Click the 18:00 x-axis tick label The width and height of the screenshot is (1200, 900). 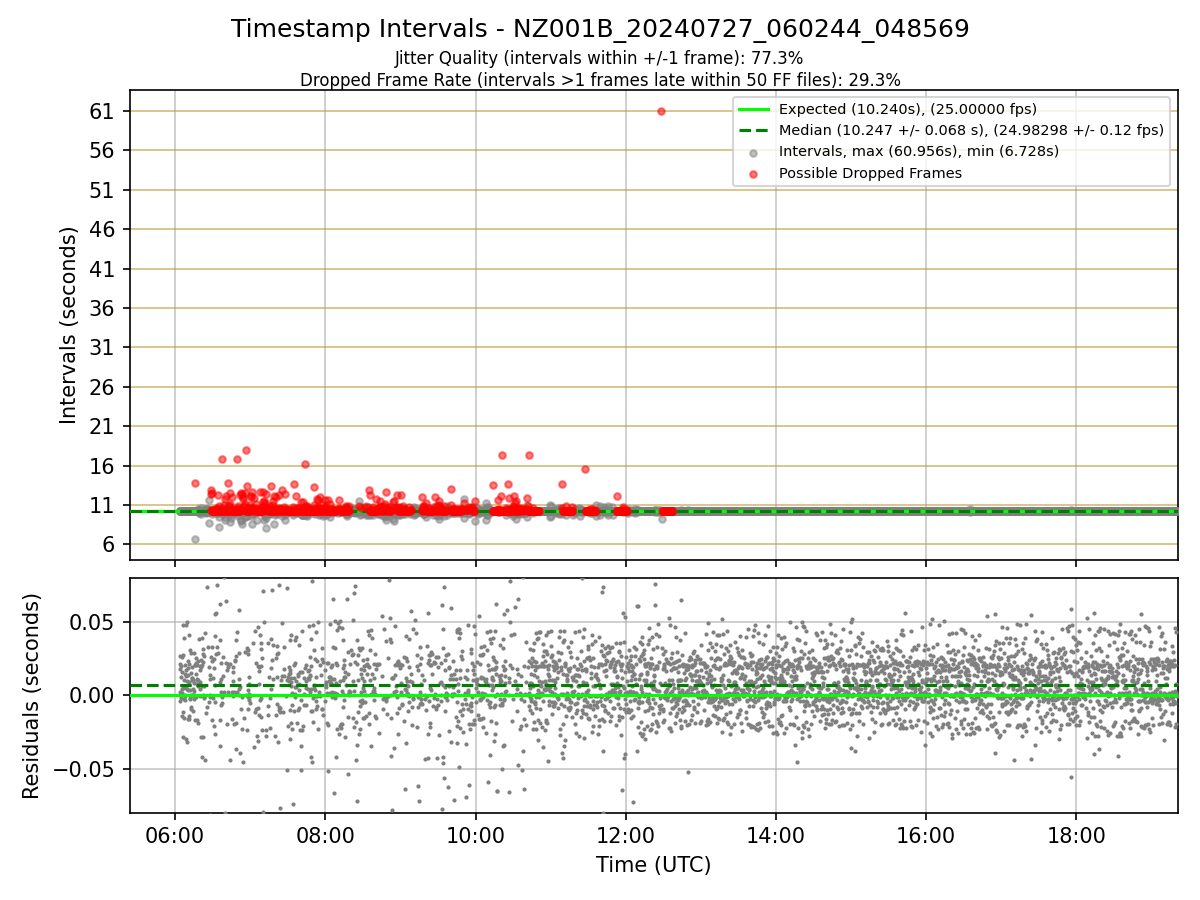[1076, 836]
